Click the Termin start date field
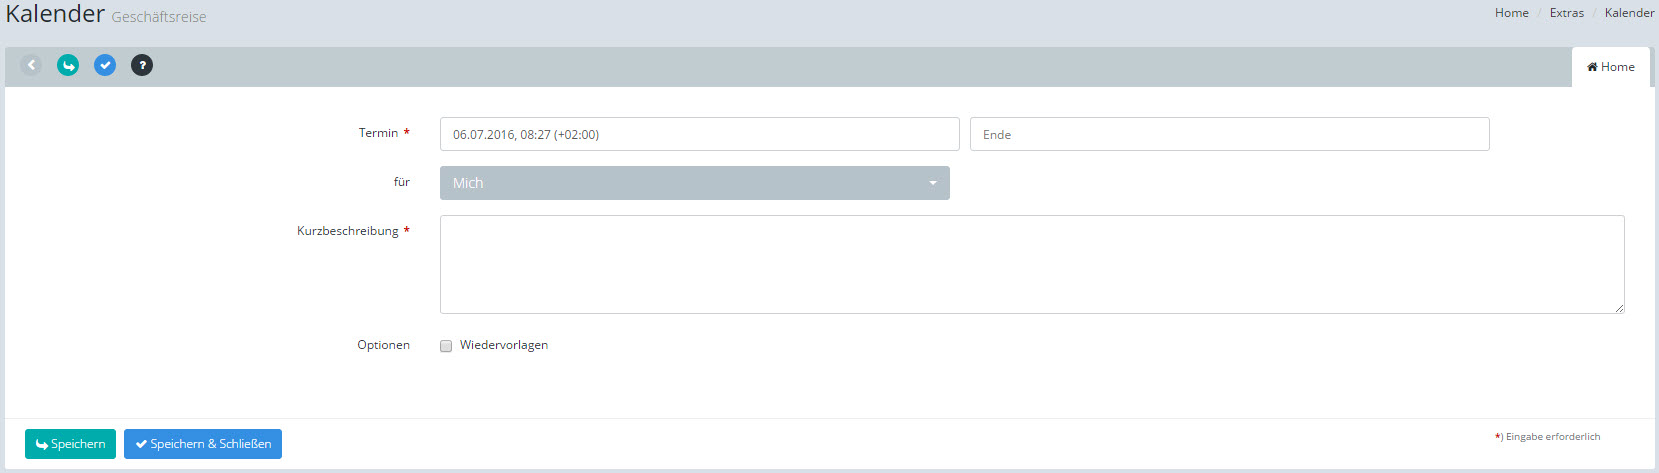Viewport: 1659px width, 473px height. pyautogui.click(x=699, y=134)
